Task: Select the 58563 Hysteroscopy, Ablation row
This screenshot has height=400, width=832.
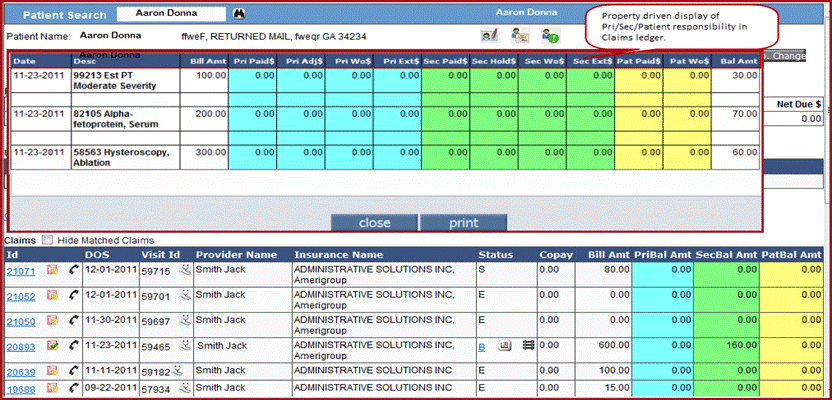Action: click(x=385, y=157)
